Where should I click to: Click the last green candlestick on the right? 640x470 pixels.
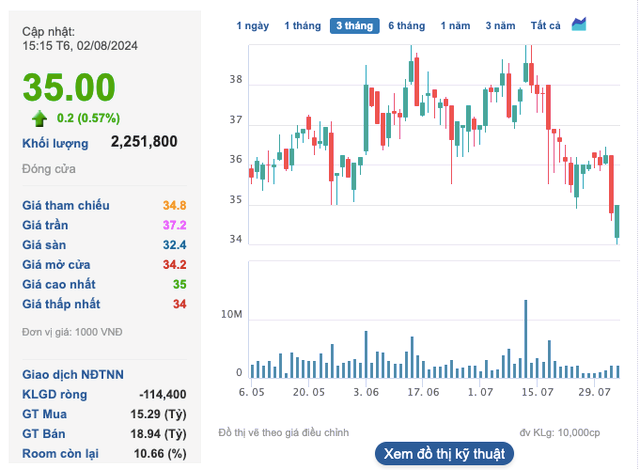tap(617, 222)
